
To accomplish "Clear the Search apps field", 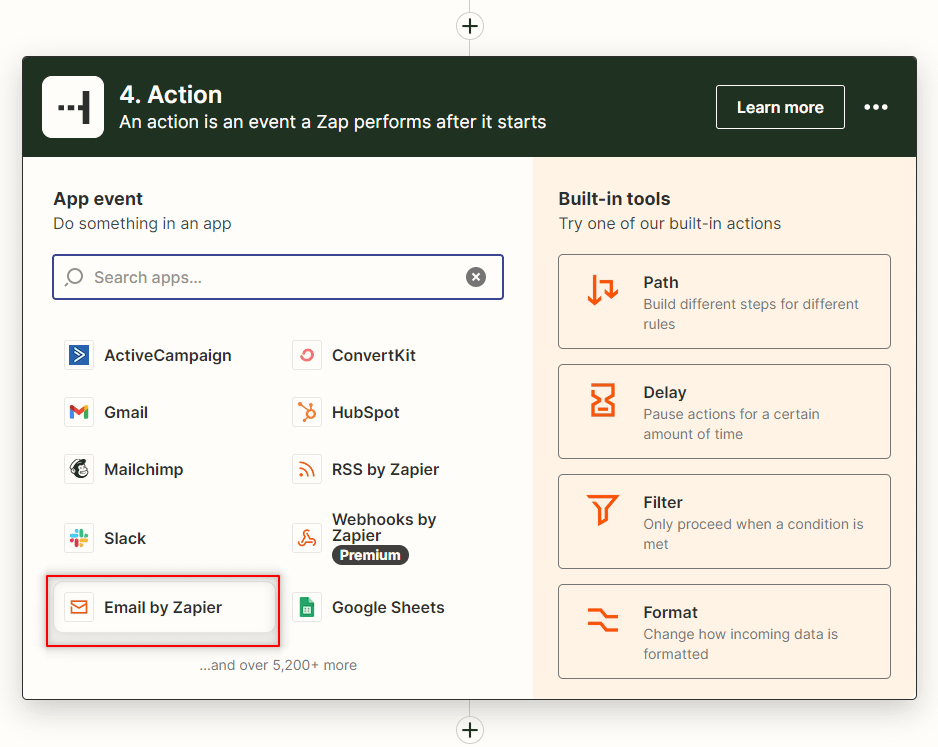I will tap(476, 277).
